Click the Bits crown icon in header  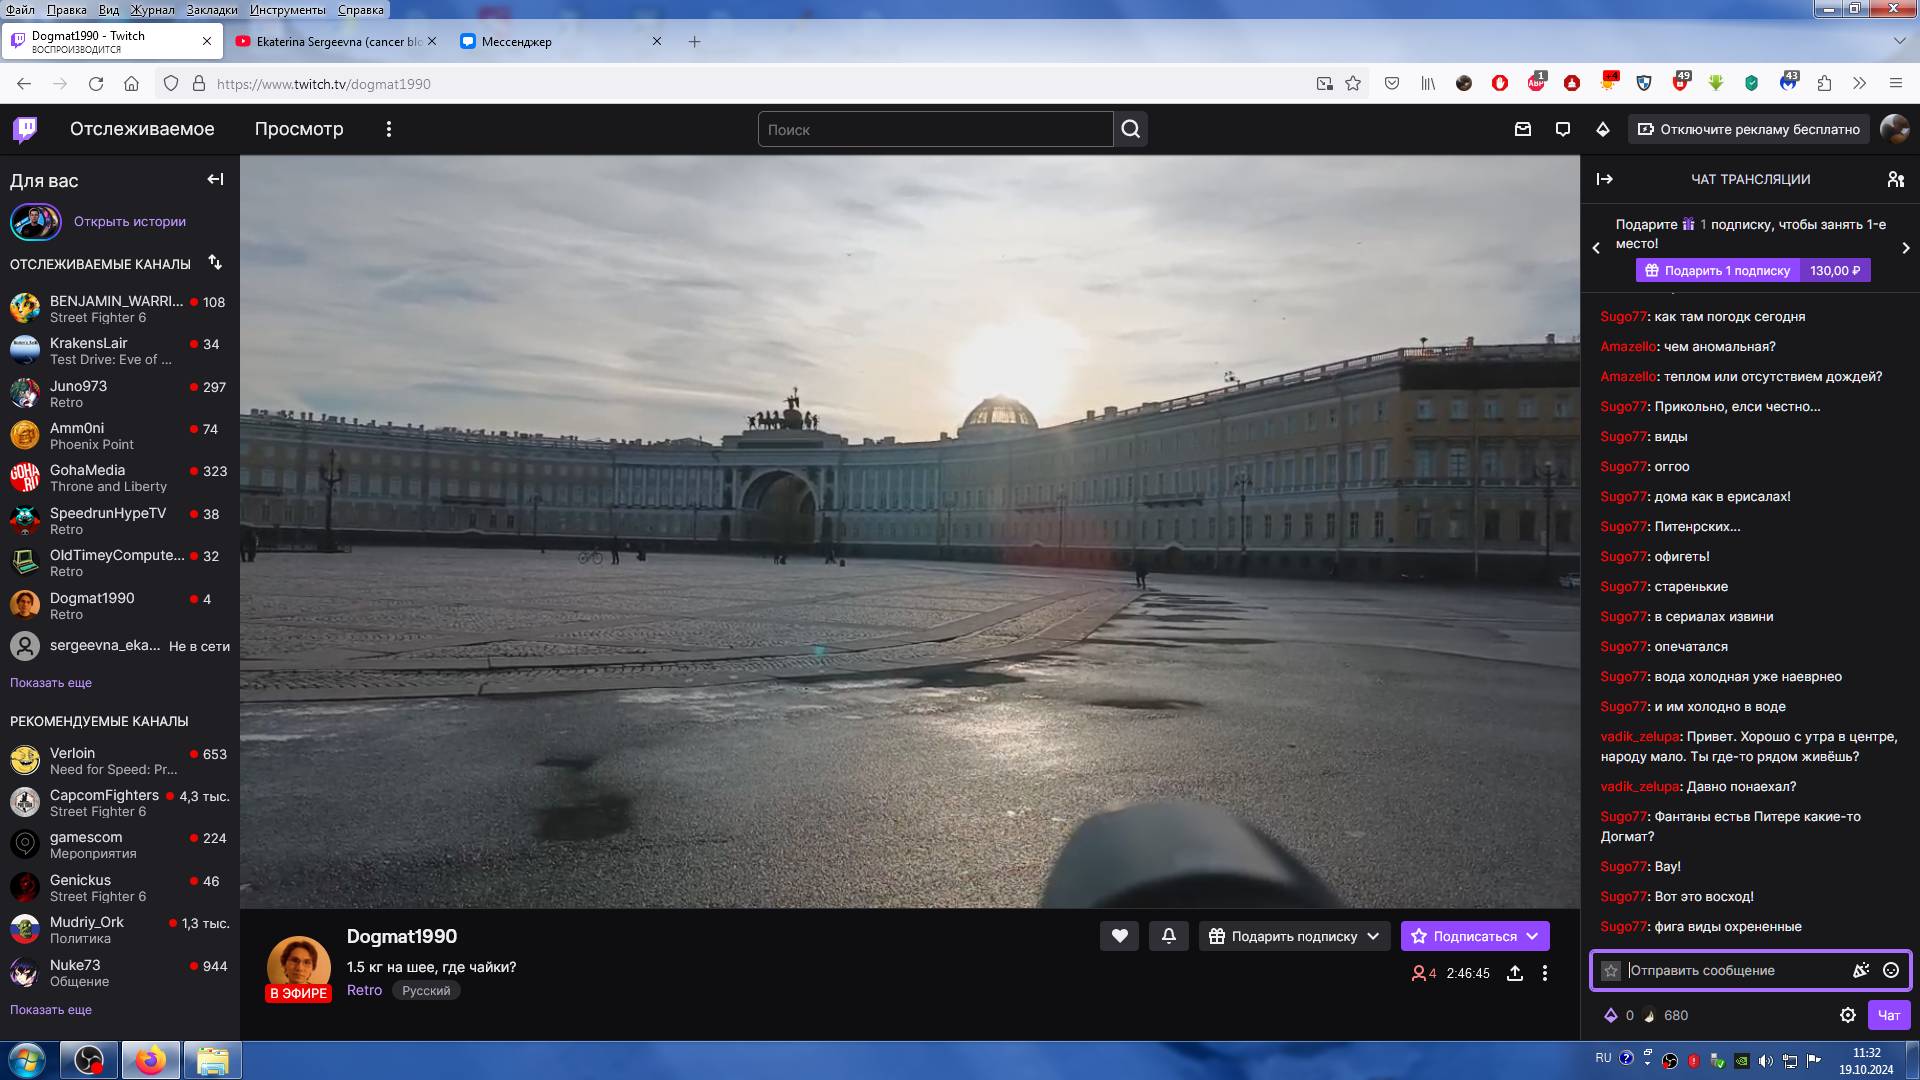(1603, 129)
